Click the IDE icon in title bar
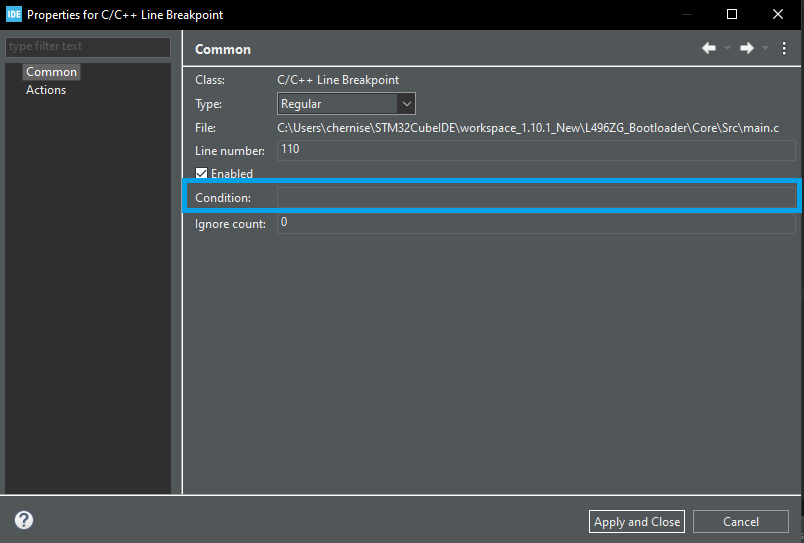This screenshot has width=804, height=543. [x=14, y=14]
